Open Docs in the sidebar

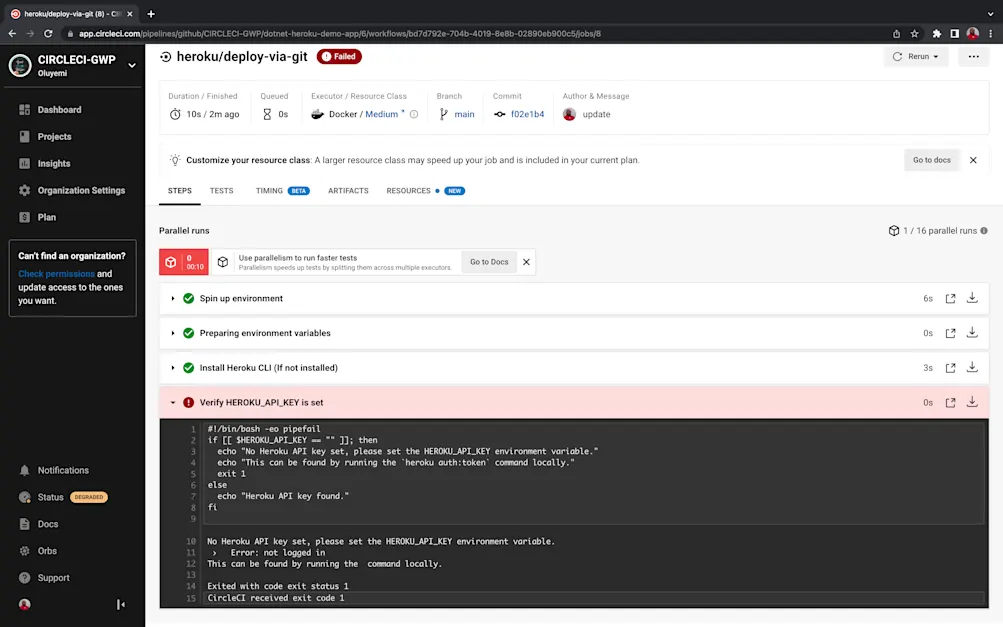(38, 524)
